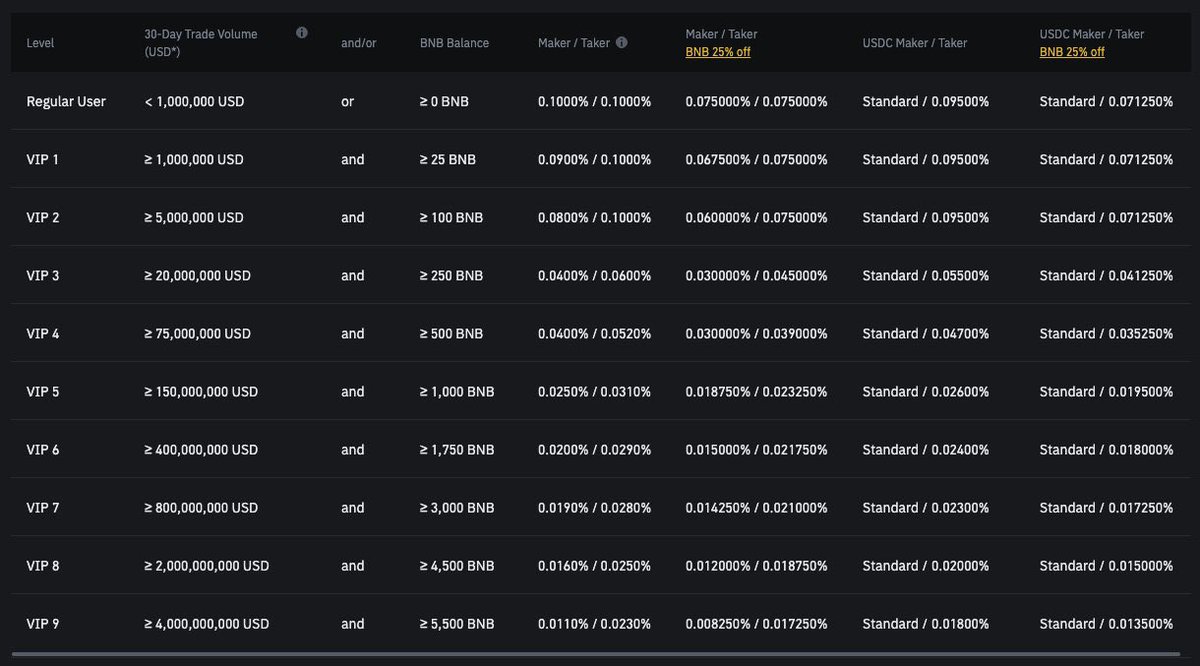
Task: Click the '0.0800% / 0.1000%' fee cell
Action: pos(595,217)
